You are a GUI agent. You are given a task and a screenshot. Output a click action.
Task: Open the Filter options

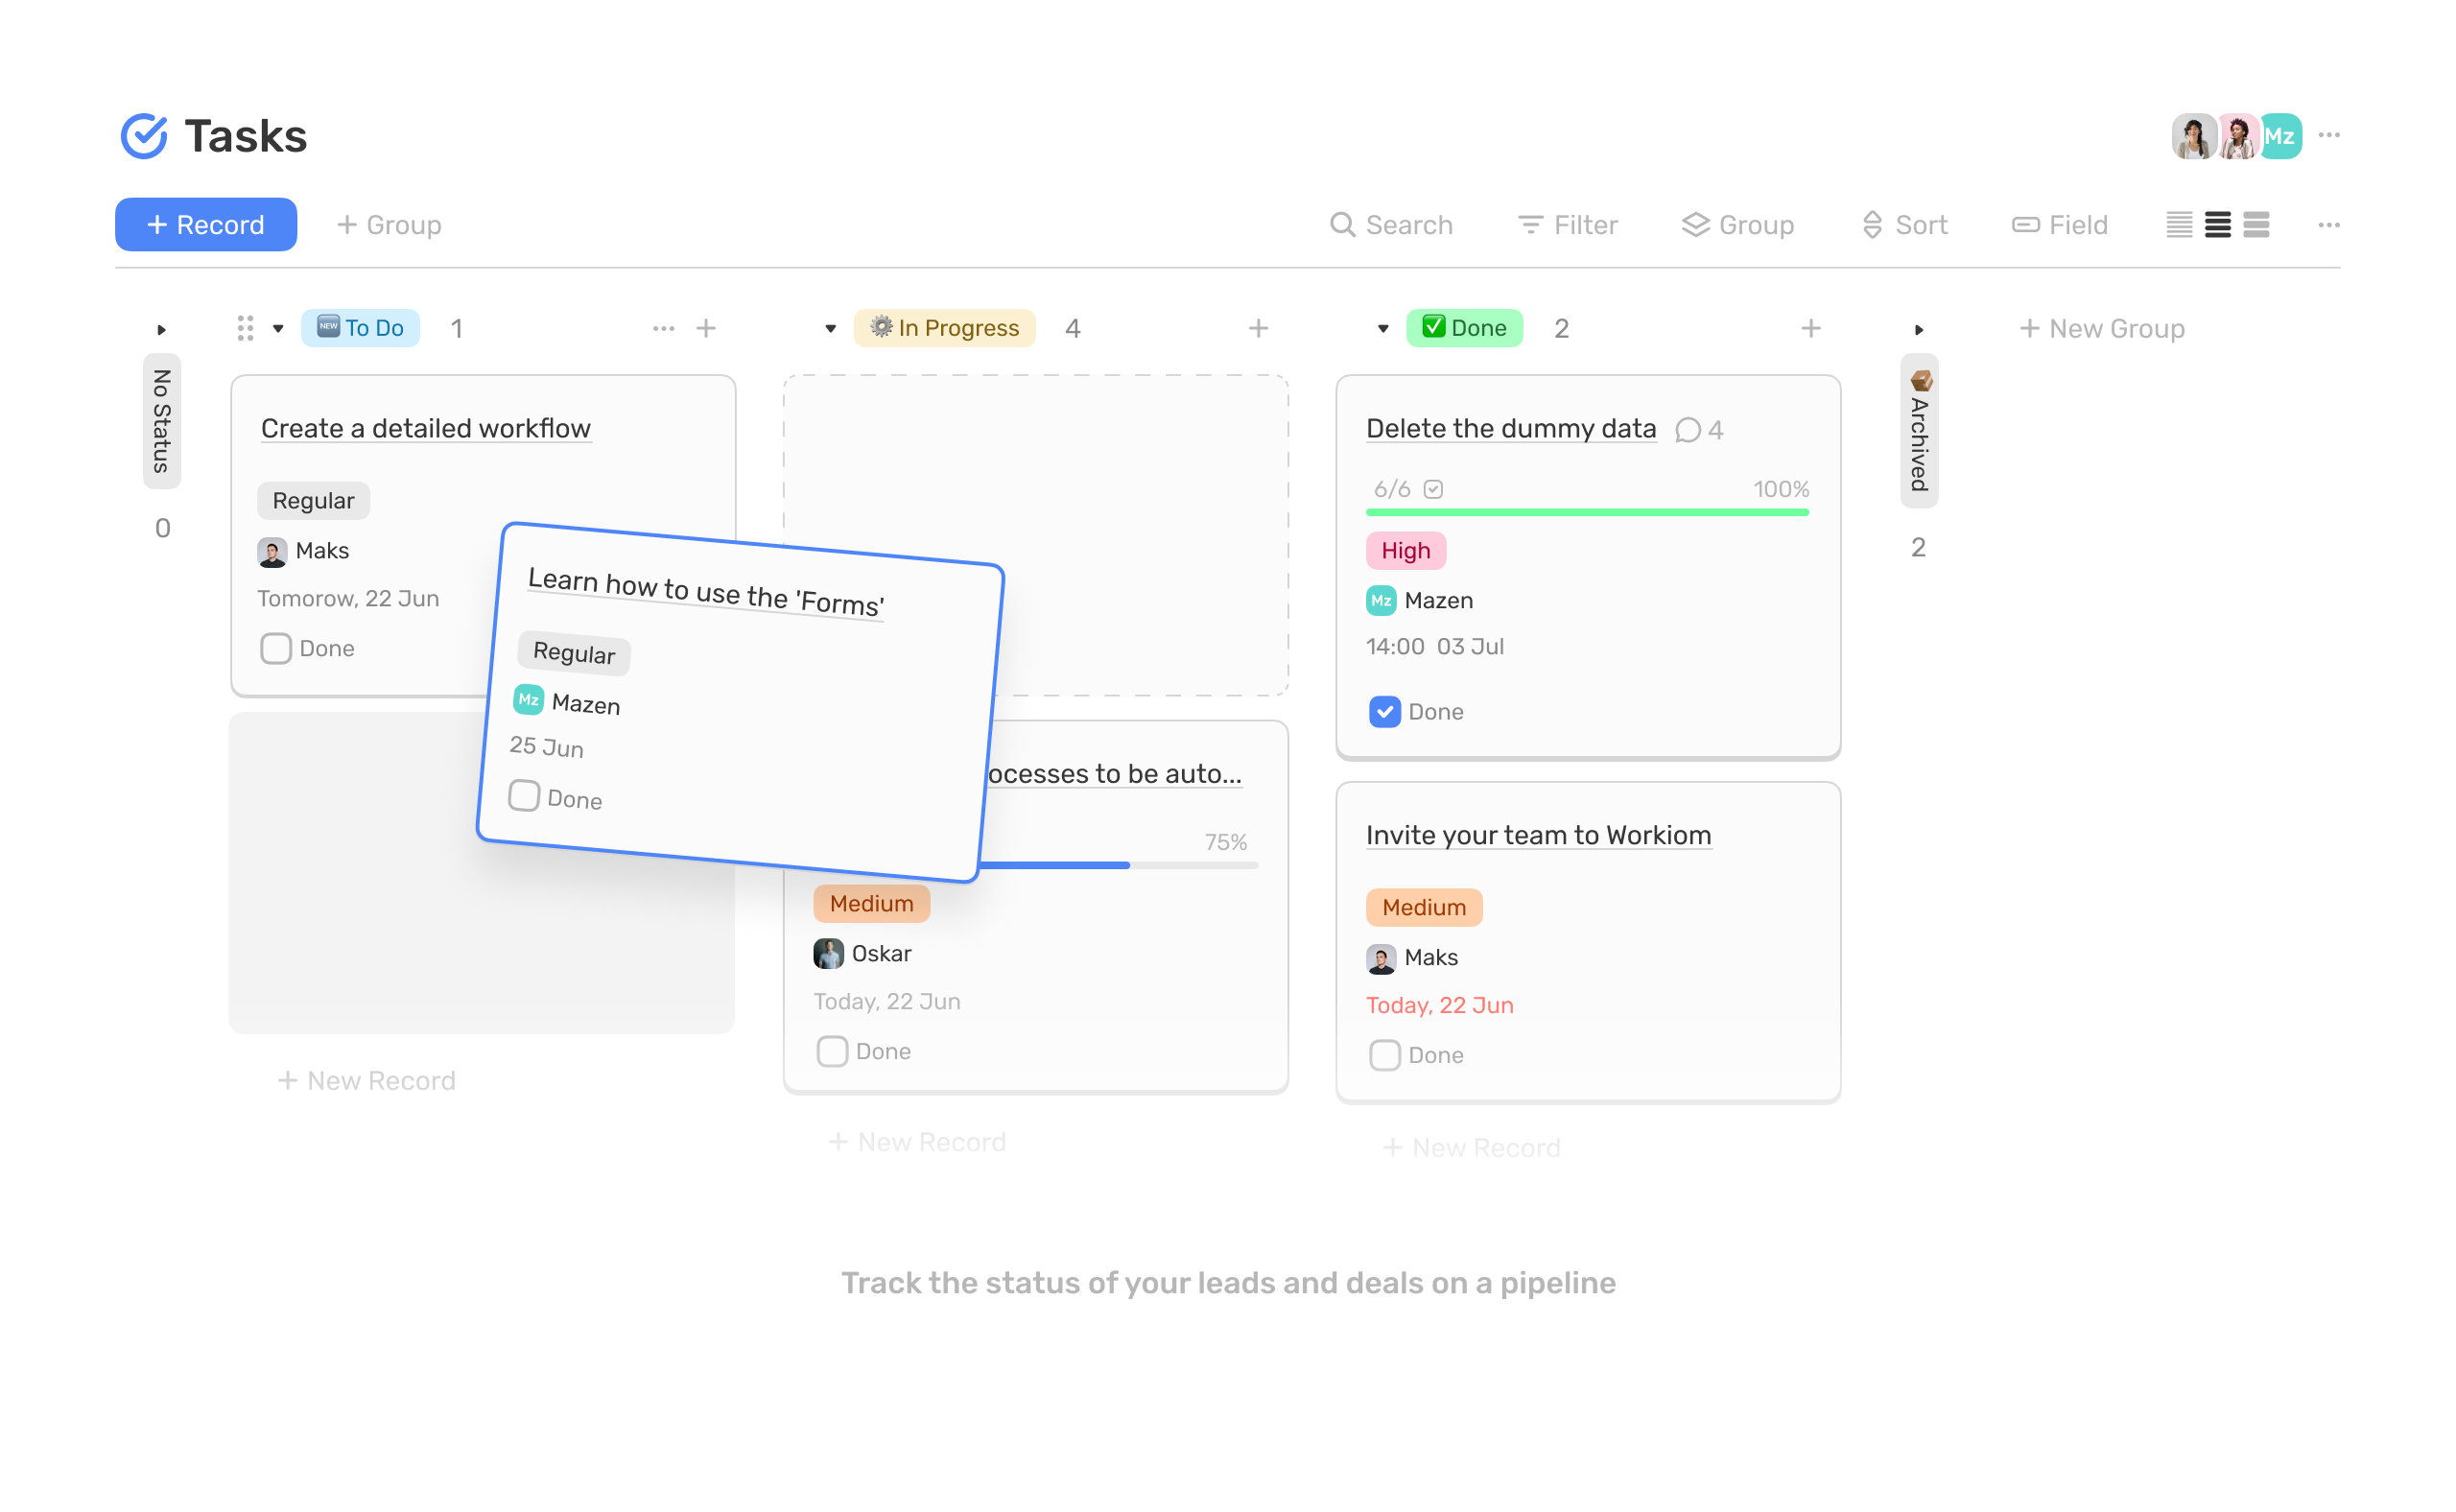click(x=1567, y=224)
